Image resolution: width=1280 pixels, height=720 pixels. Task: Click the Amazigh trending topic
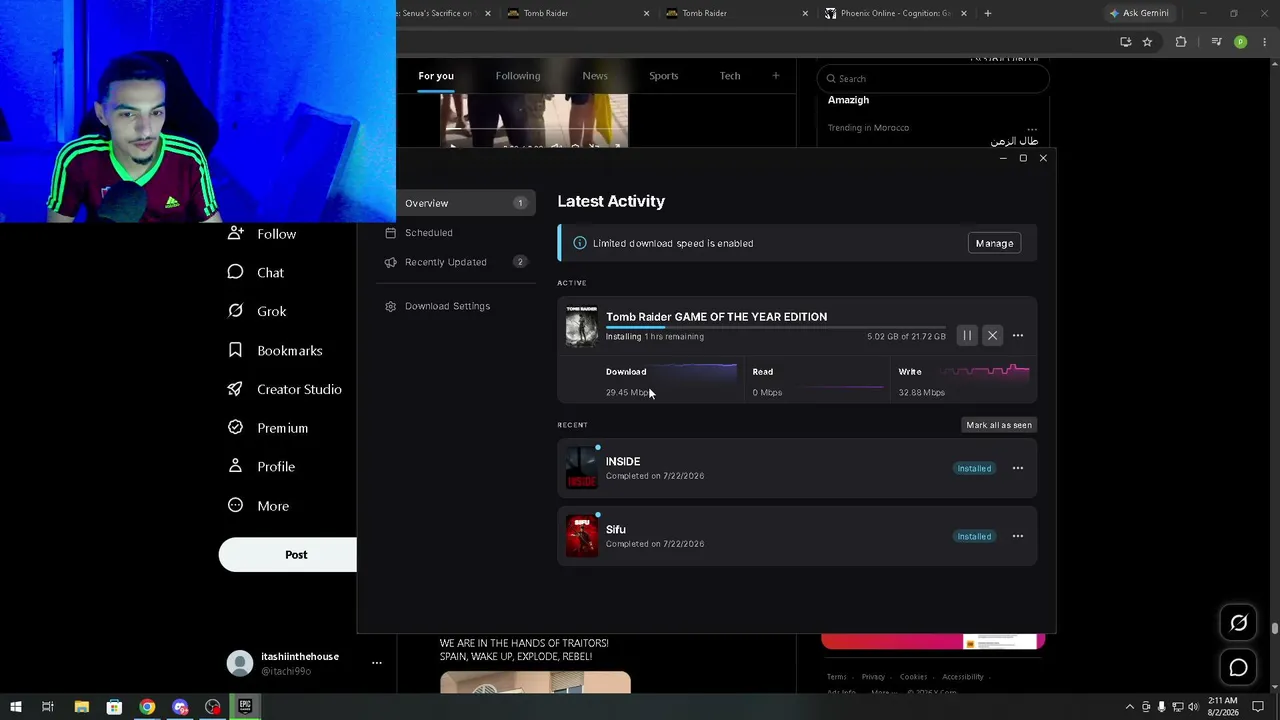(x=848, y=100)
